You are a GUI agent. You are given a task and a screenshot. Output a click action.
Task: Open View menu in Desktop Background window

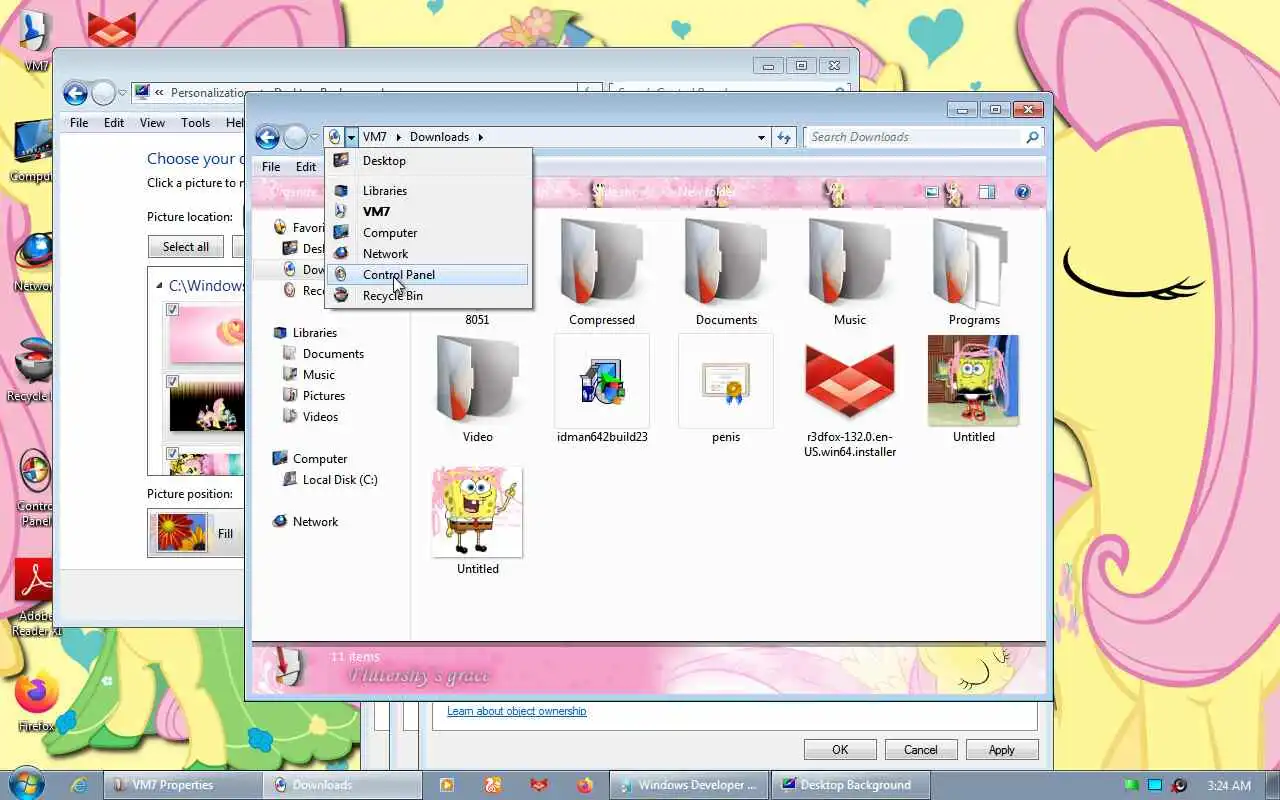(x=152, y=123)
